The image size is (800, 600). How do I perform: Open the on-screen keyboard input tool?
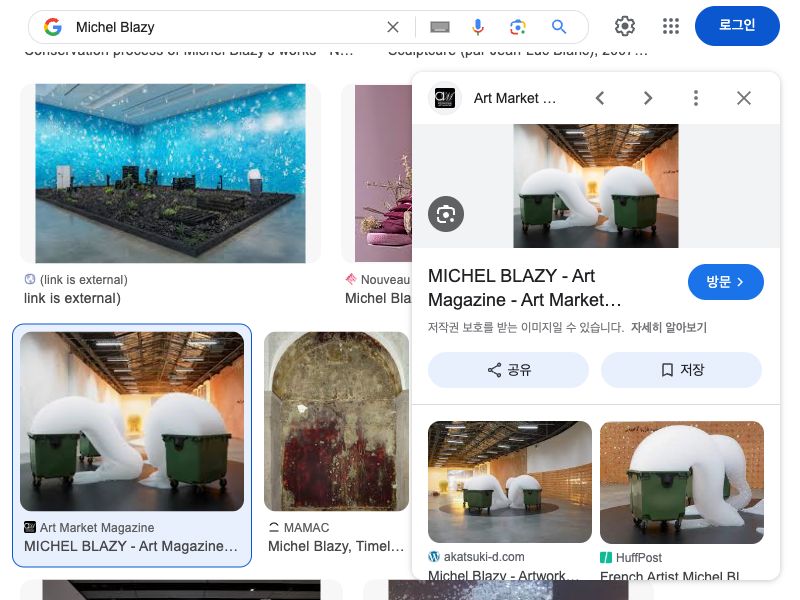[439, 27]
